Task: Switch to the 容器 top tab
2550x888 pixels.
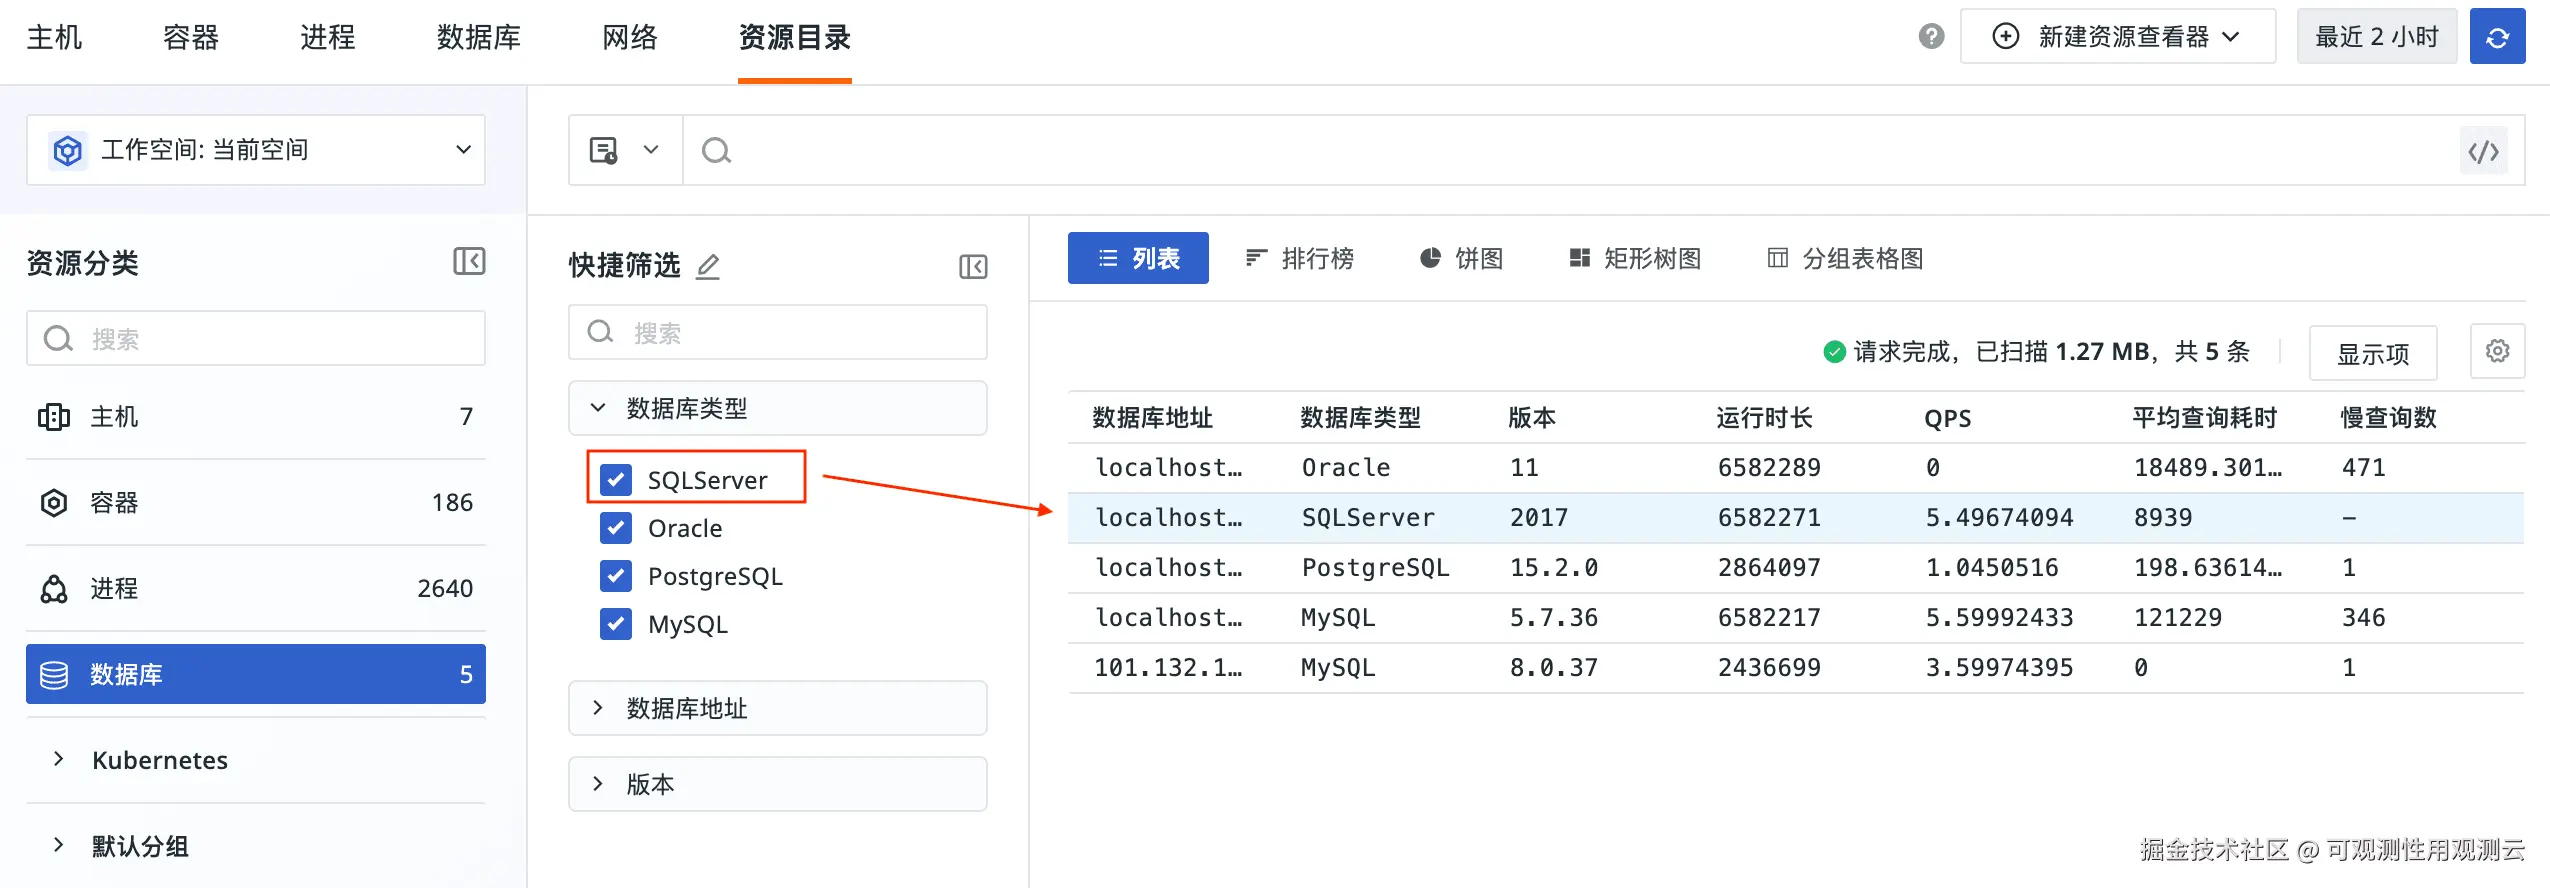Action: pos(191,38)
